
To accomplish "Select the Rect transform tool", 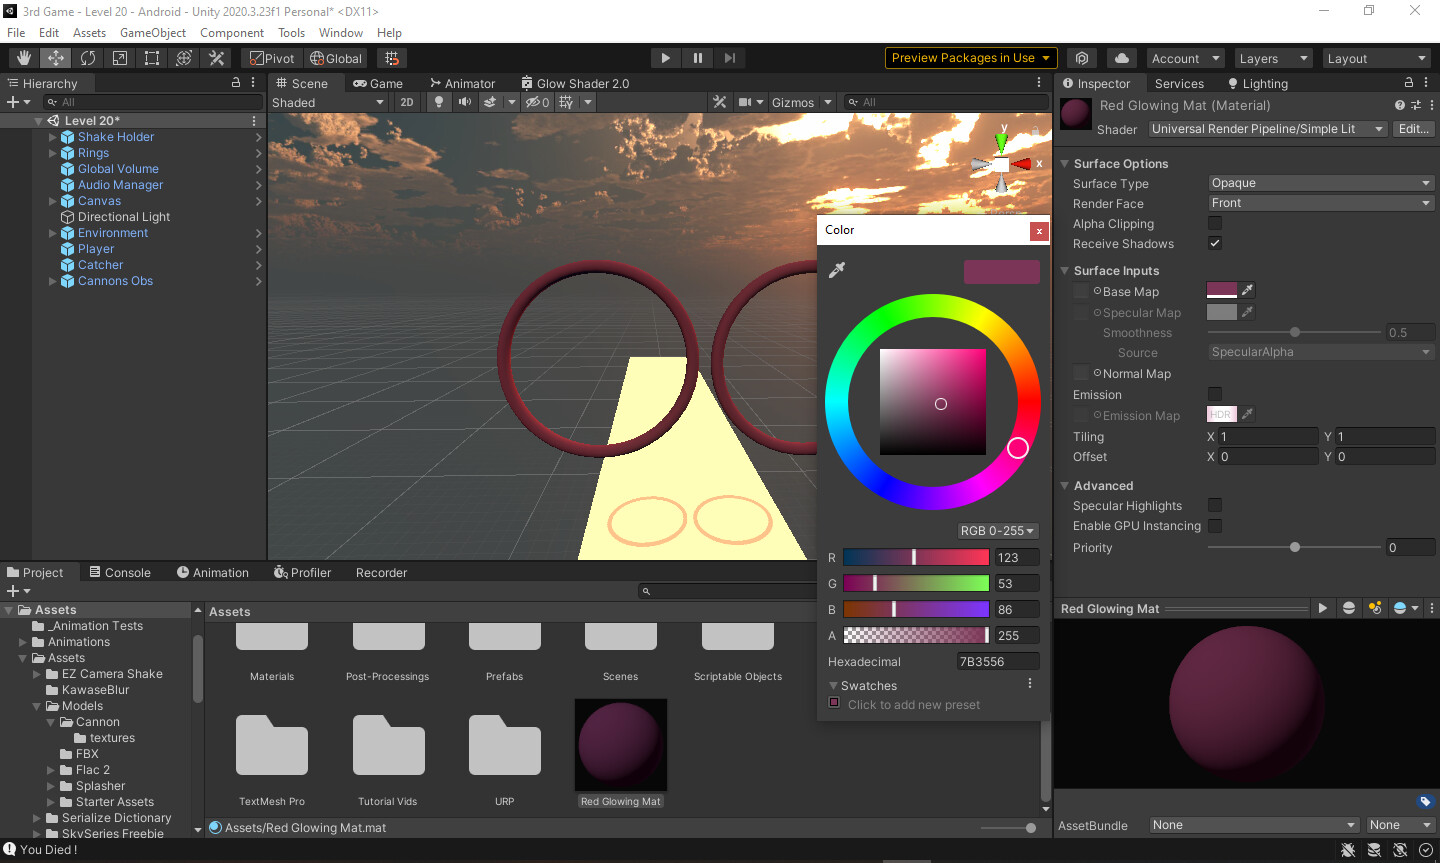I will click(x=152, y=57).
